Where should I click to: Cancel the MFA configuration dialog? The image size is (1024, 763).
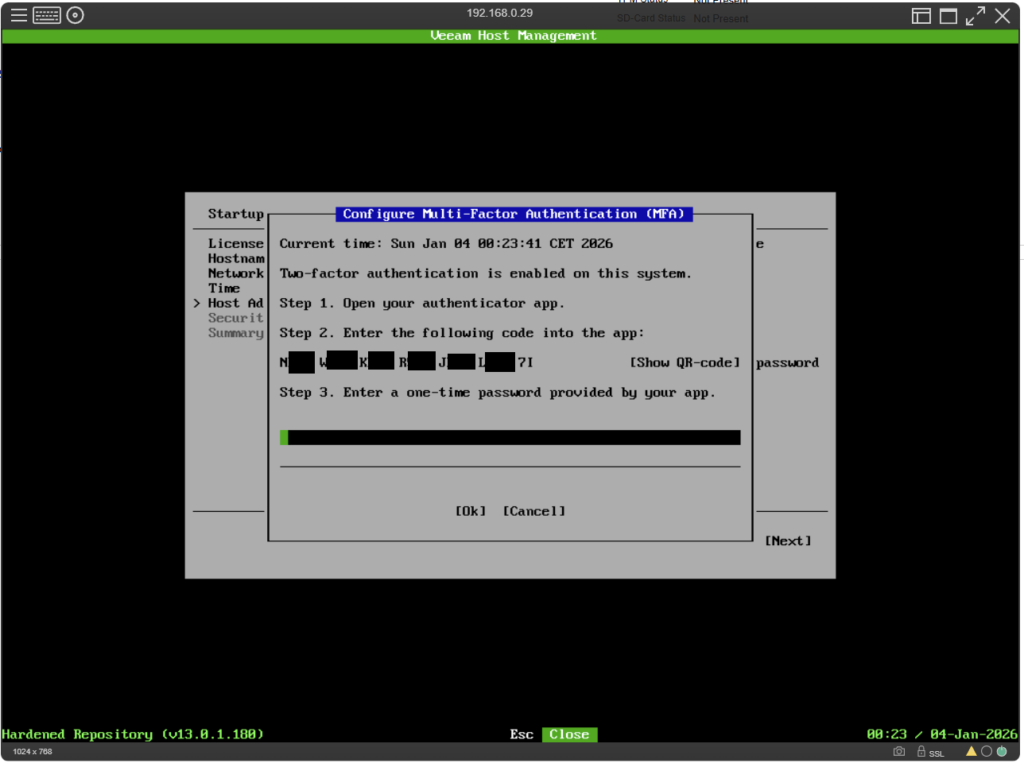click(533, 511)
